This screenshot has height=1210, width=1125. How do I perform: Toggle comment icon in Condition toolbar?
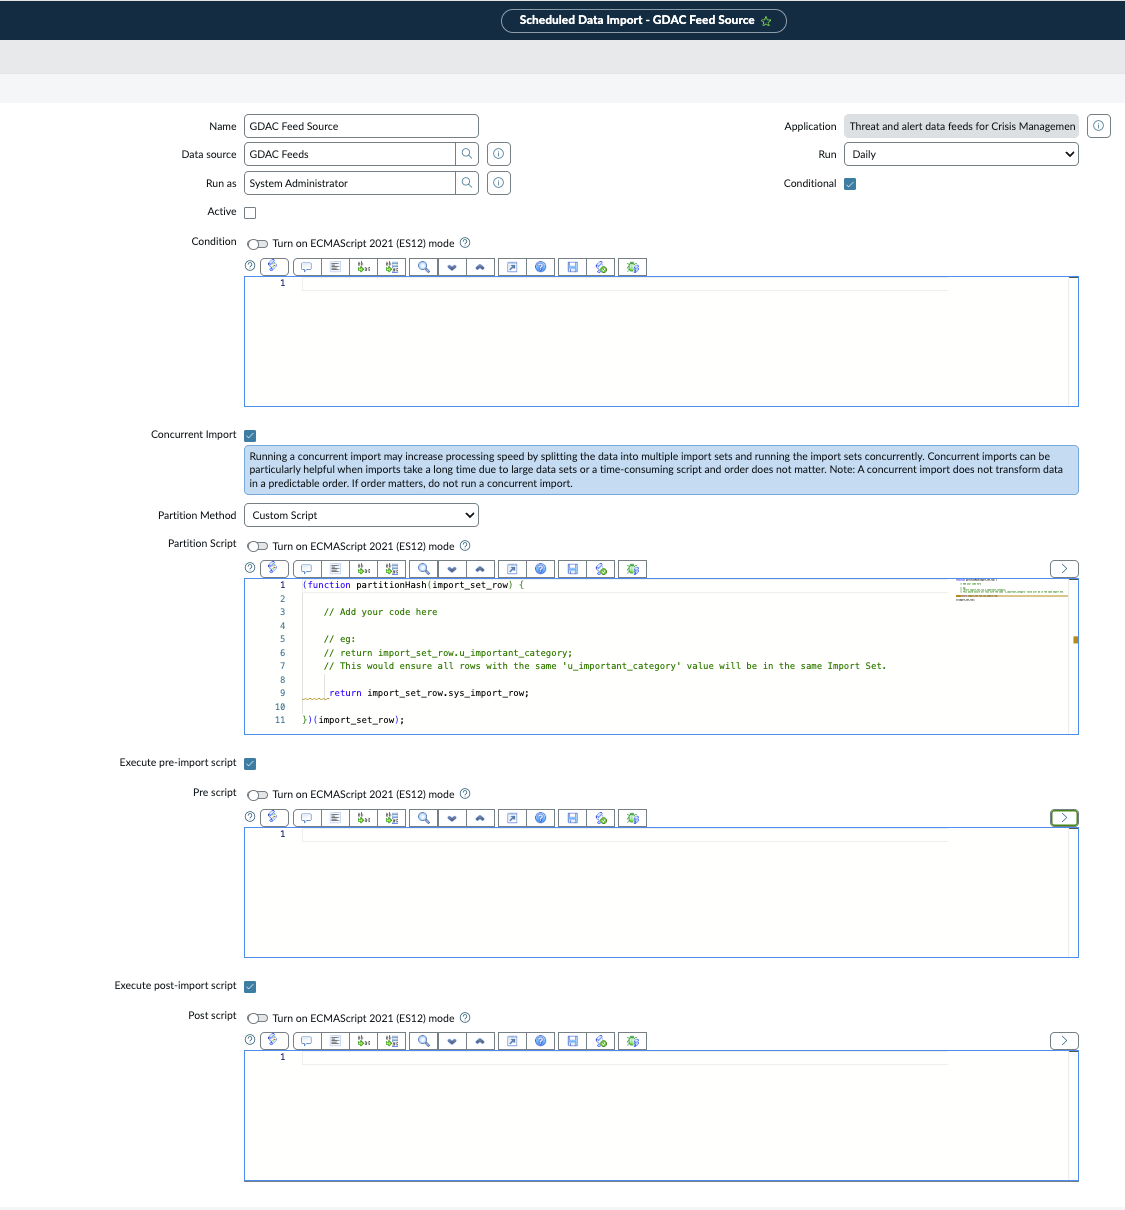click(x=307, y=267)
